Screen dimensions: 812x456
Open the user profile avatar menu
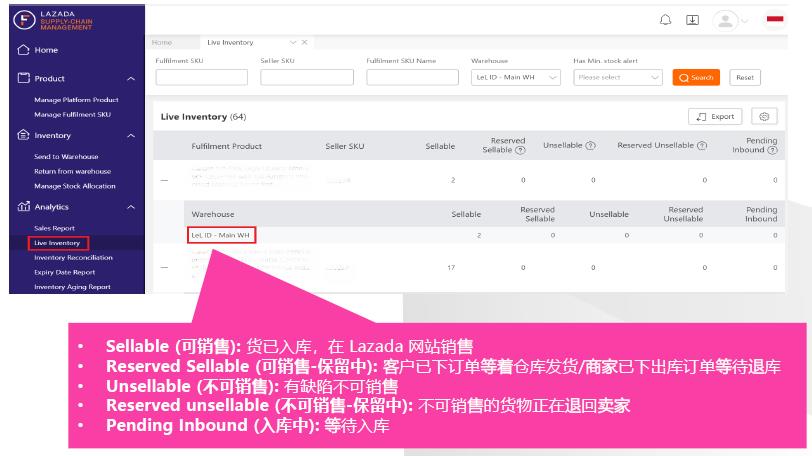point(725,21)
